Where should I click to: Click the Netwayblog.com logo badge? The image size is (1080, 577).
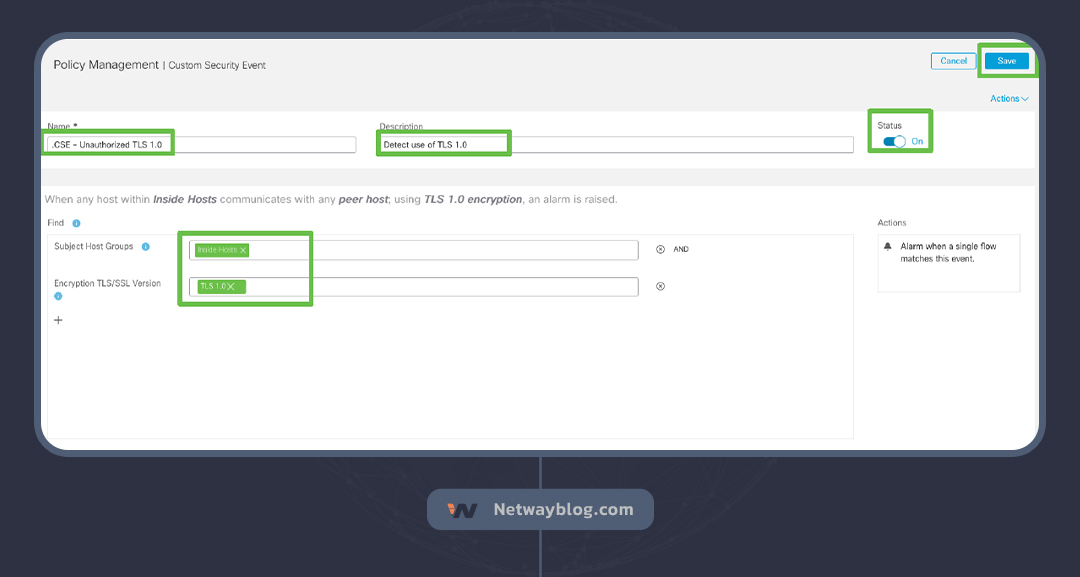540,510
